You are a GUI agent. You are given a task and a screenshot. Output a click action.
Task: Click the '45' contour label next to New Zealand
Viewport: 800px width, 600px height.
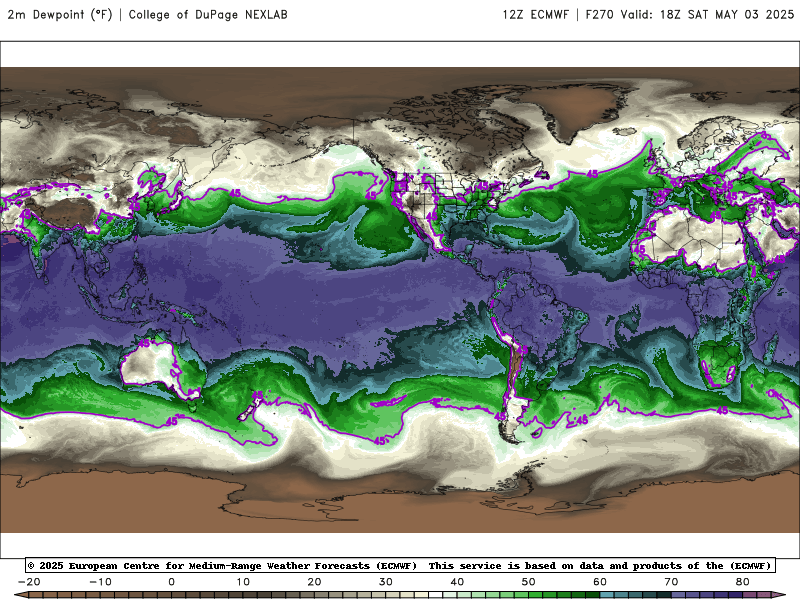coord(257,395)
